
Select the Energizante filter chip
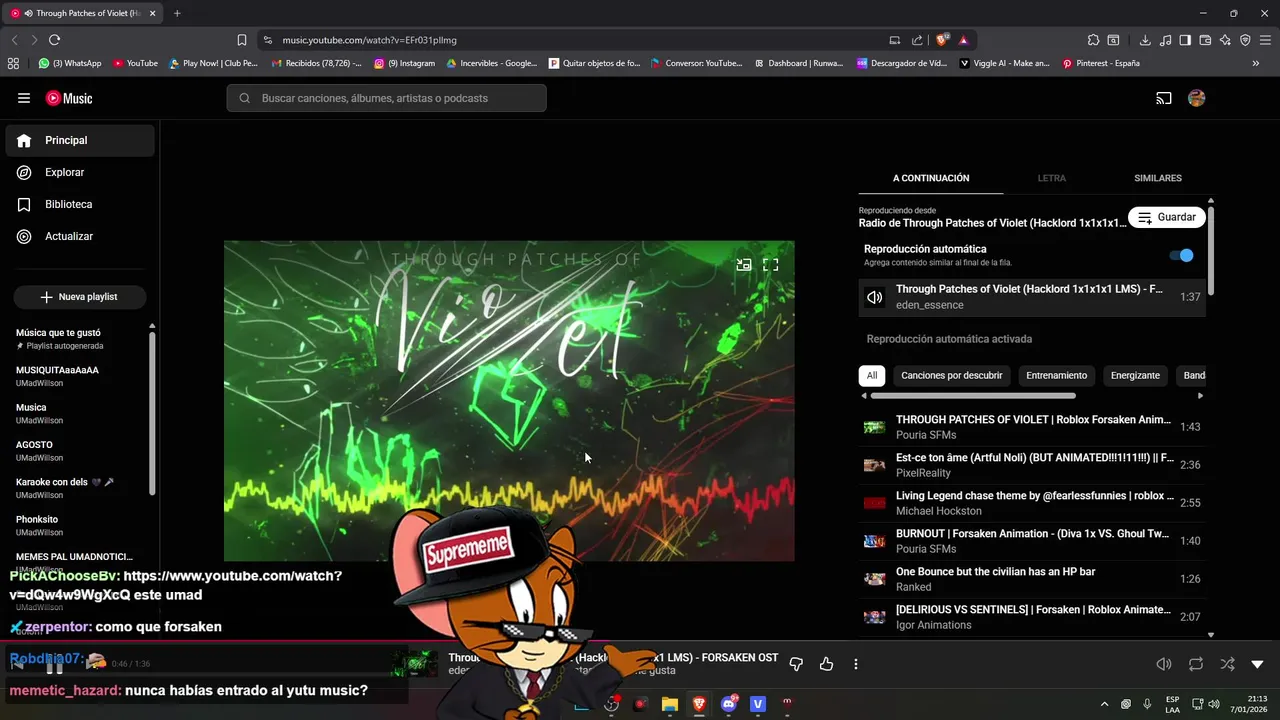1135,376
